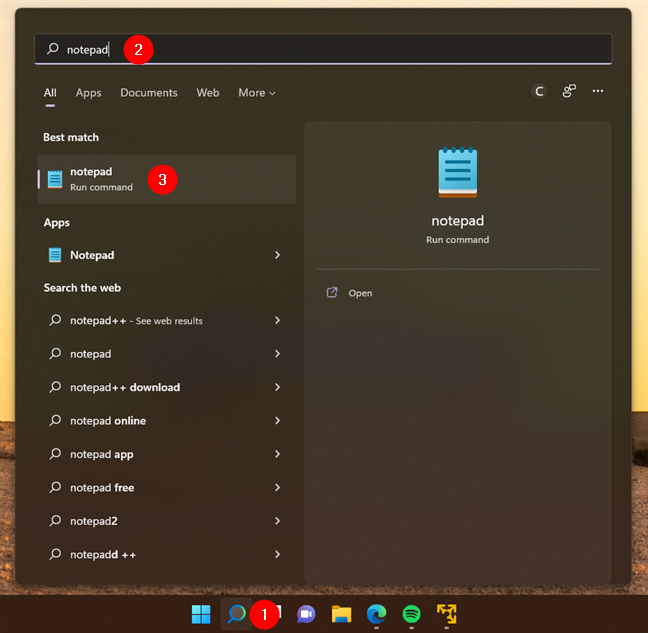Image resolution: width=648 pixels, height=633 pixels.
Task: Open the three-dot options menu
Action: pos(598,91)
